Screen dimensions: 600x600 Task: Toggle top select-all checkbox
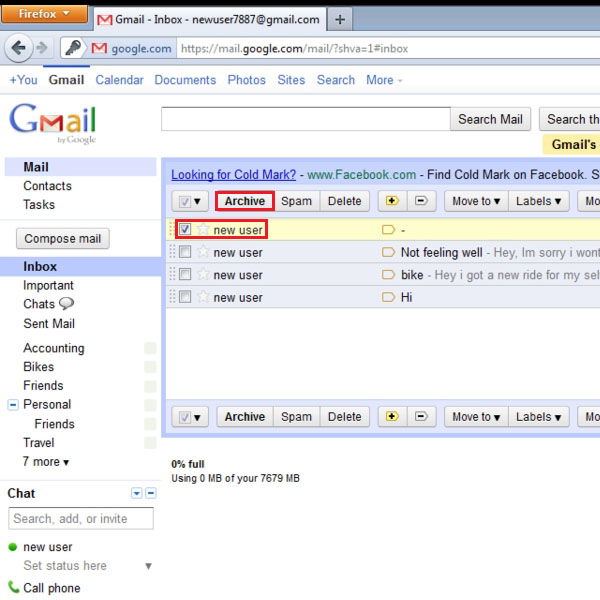(x=184, y=201)
